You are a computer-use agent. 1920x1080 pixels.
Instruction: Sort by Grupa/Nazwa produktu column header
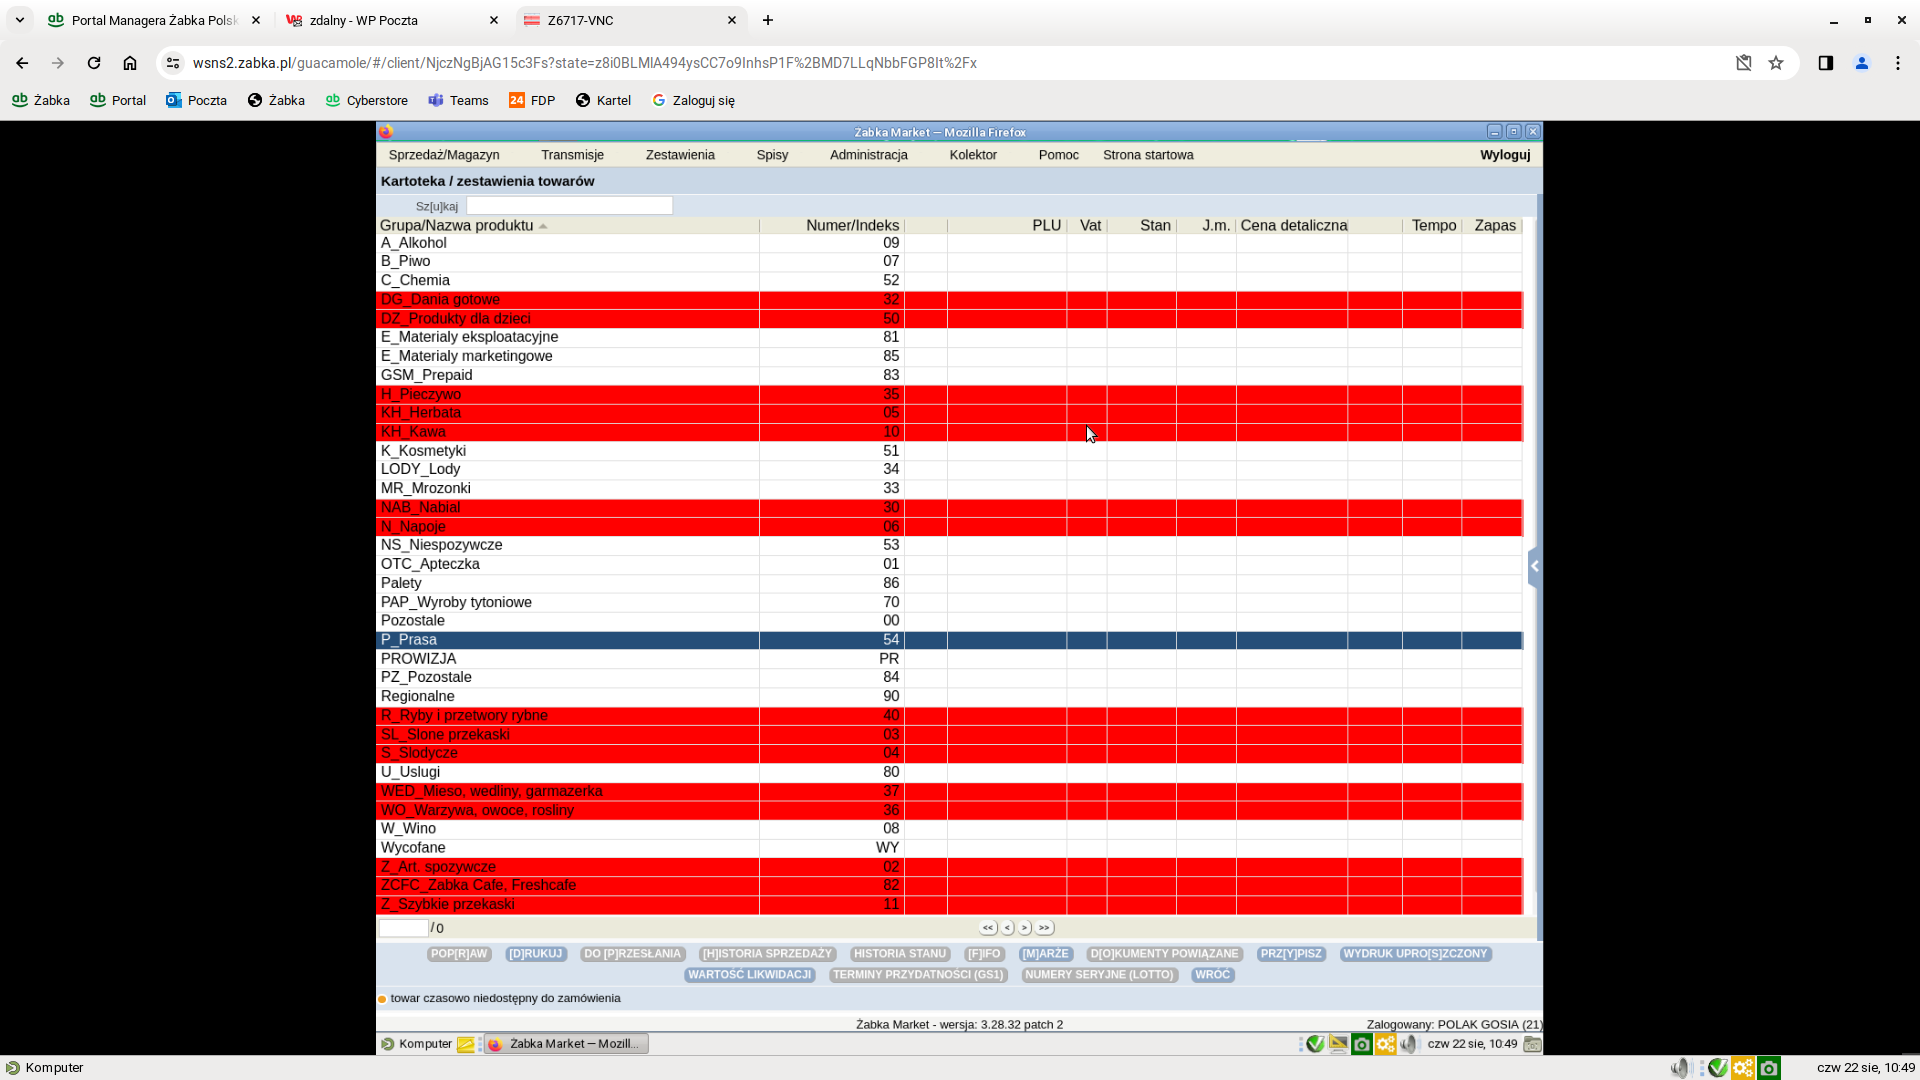(x=457, y=226)
